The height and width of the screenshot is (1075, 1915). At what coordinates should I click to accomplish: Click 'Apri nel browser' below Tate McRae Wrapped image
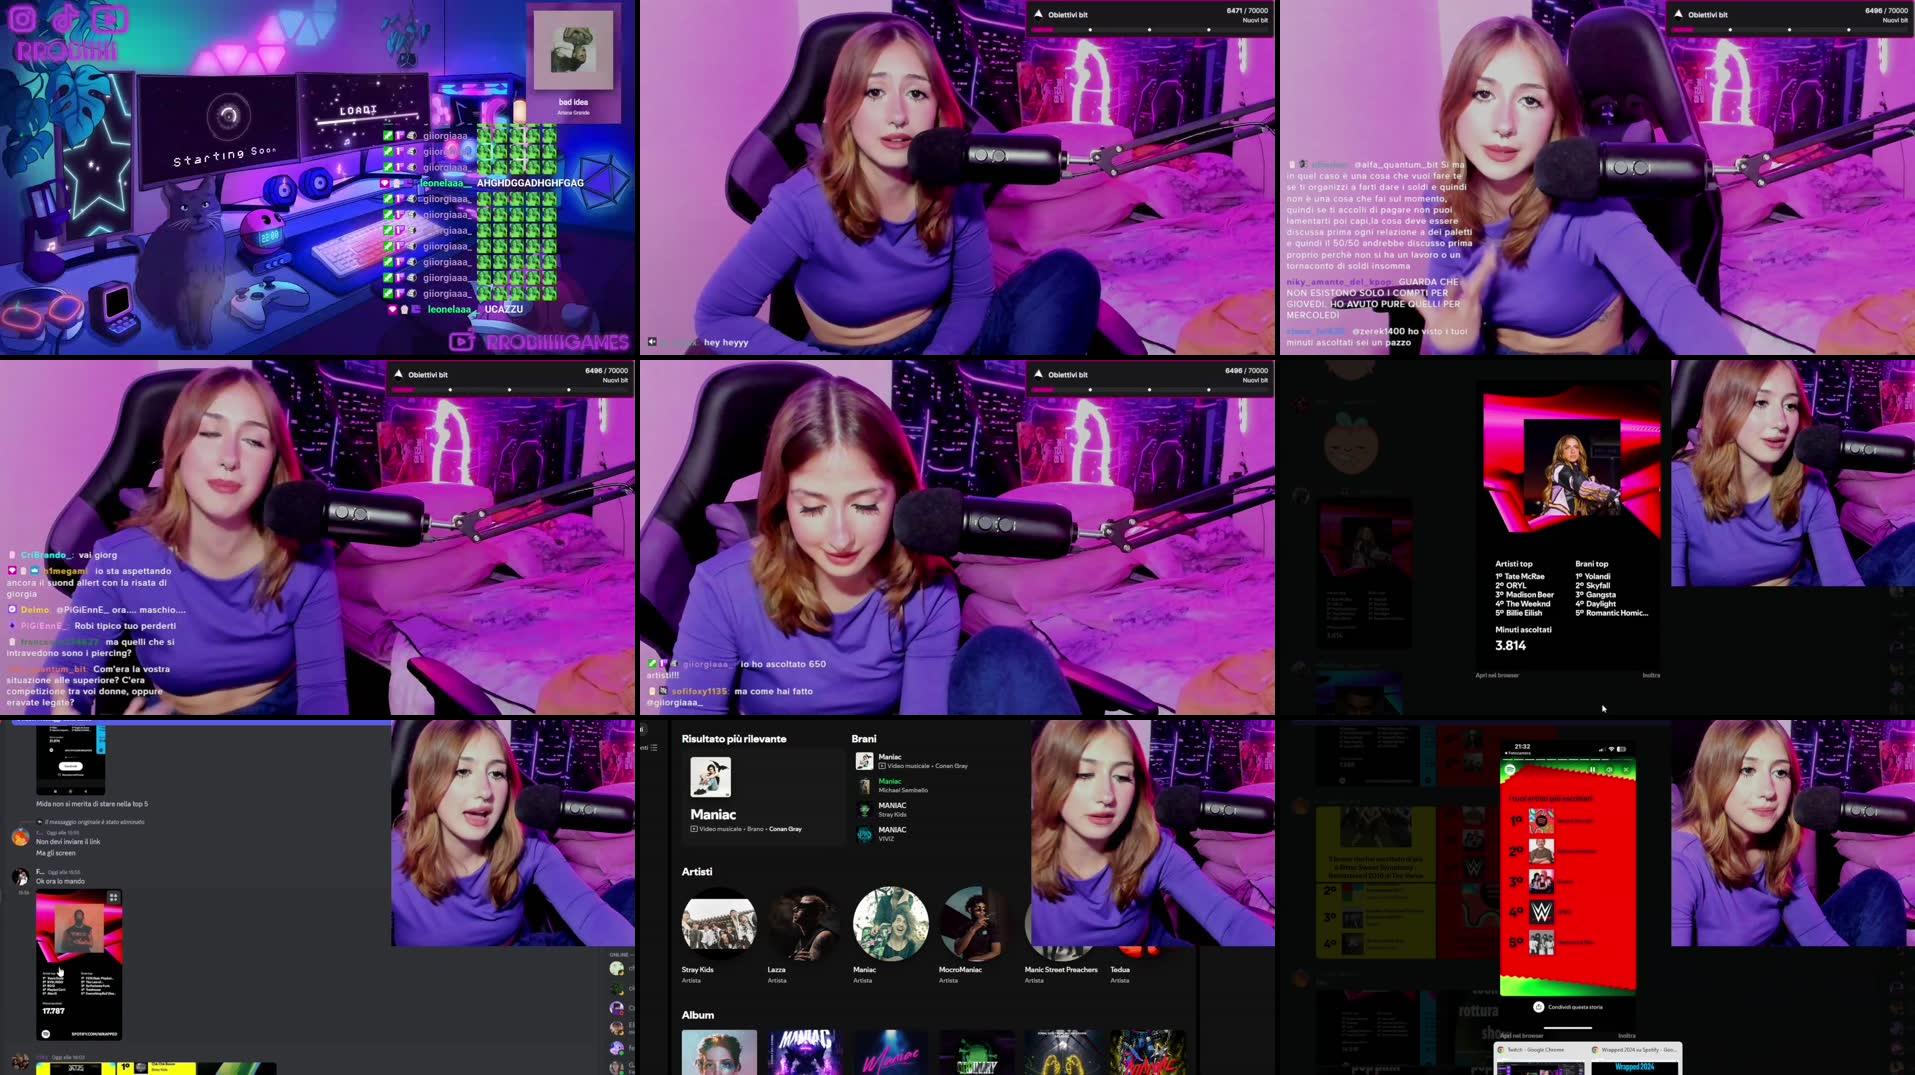click(1497, 675)
